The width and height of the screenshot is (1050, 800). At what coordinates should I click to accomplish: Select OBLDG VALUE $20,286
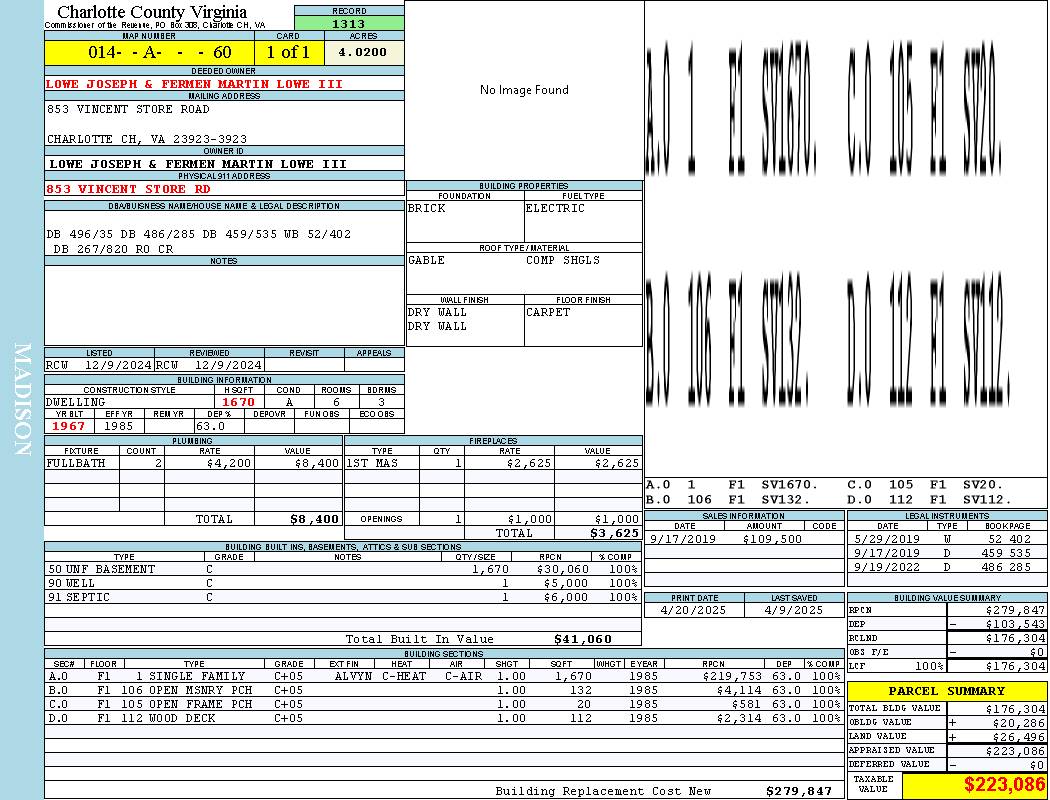[x=1018, y=723]
